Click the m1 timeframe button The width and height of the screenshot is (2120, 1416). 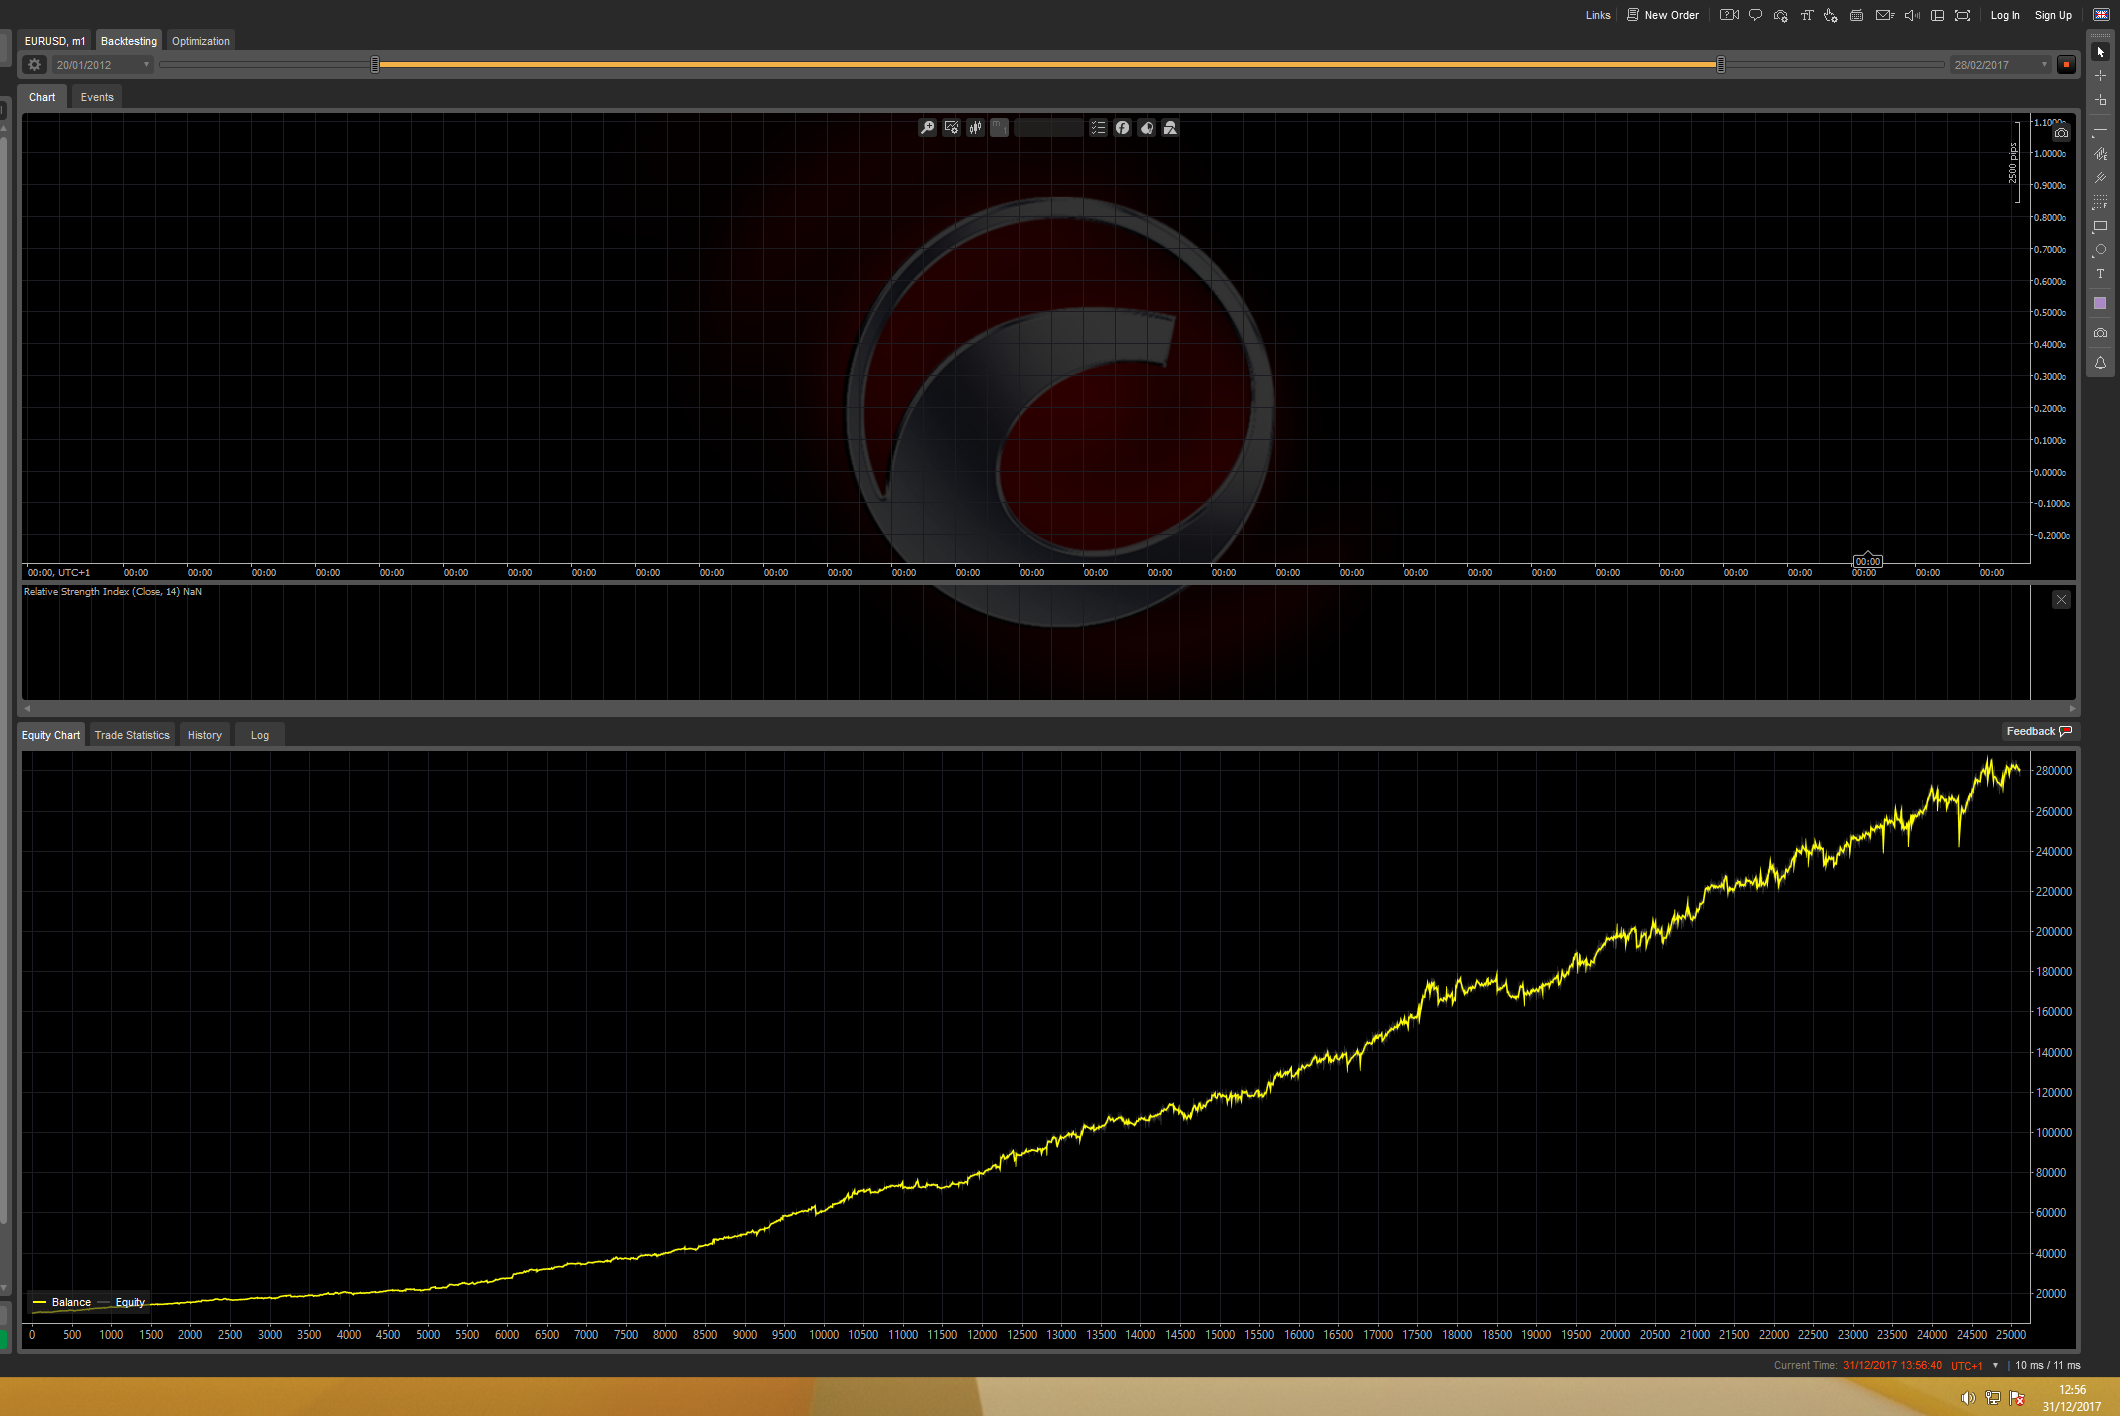pos(999,128)
